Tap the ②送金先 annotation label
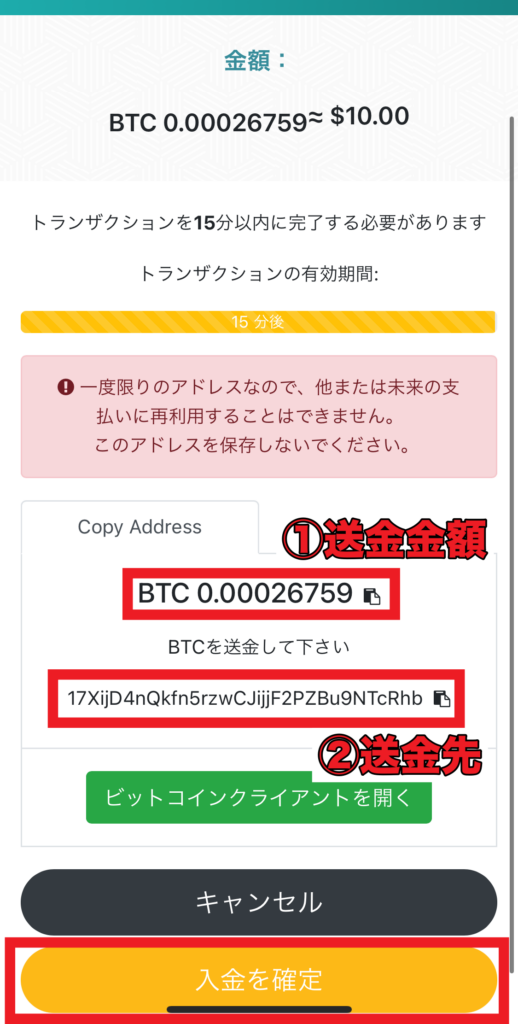The width and height of the screenshot is (518, 1024). (399, 758)
